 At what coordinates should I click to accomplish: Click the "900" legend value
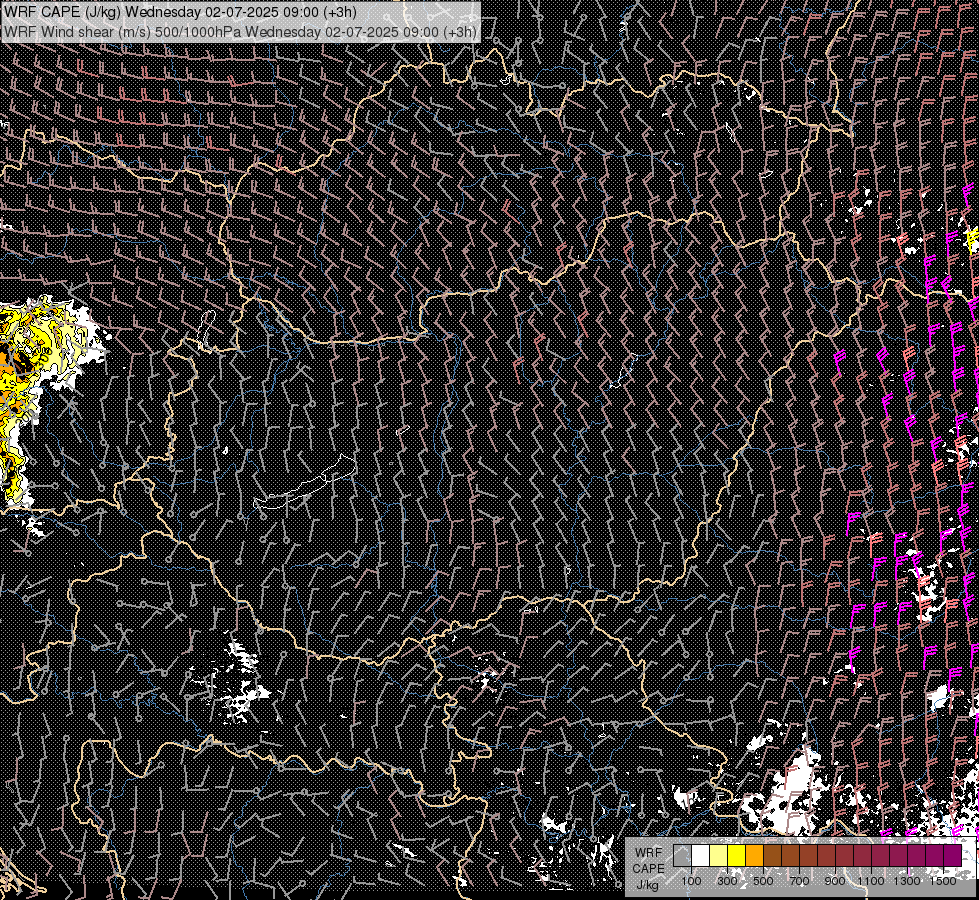[x=835, y=881]
